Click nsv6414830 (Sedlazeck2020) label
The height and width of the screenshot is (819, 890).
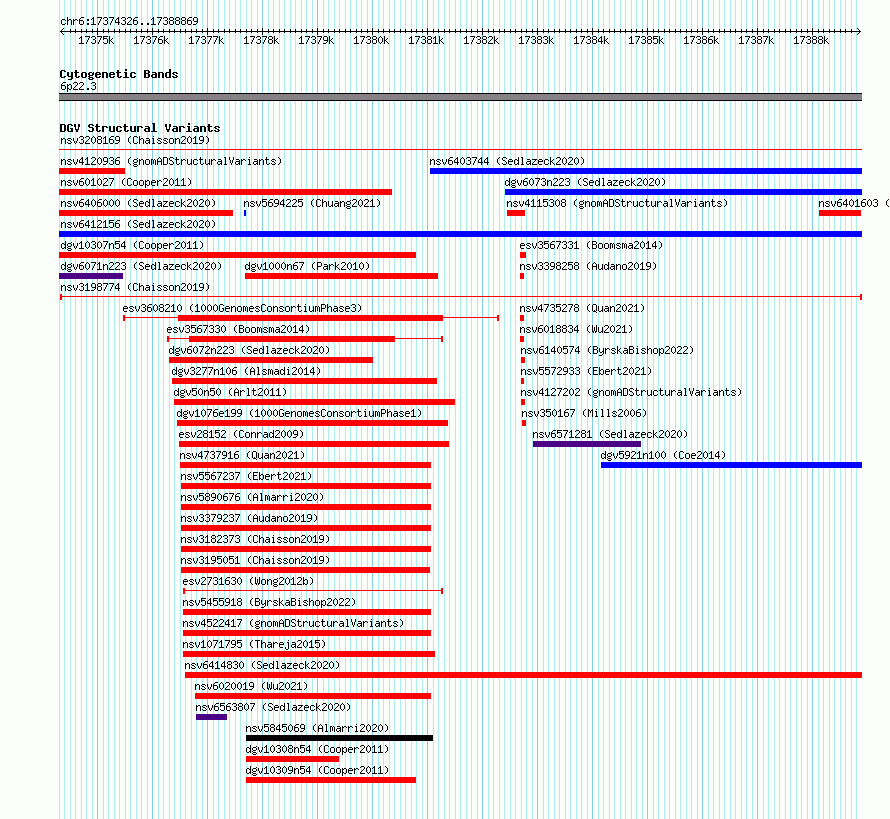click(x=262, y=665)
